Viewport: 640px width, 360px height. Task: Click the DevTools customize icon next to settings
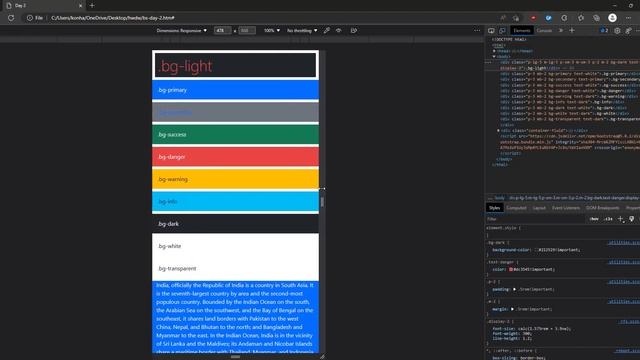point(629,31)
